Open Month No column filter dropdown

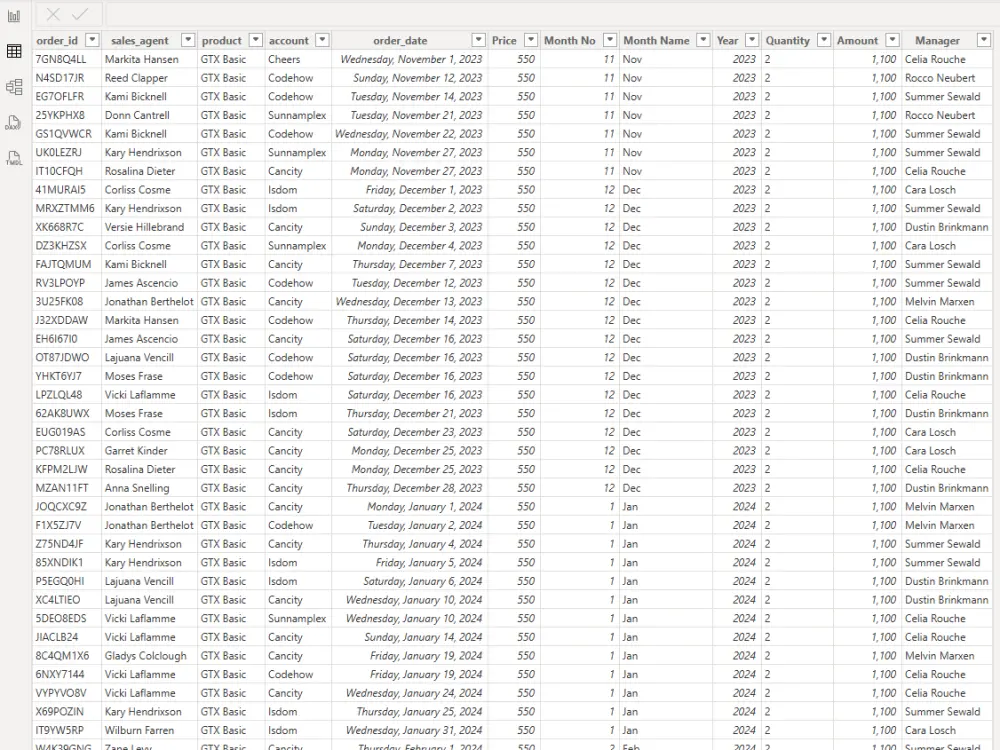[610, 40]
